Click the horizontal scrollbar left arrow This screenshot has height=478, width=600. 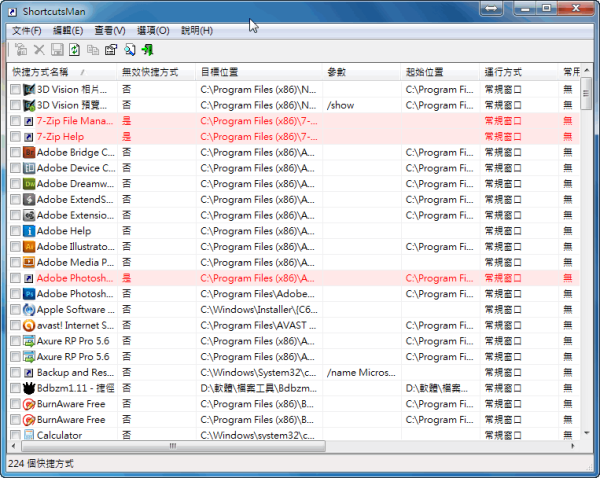[x=14, y=446]
